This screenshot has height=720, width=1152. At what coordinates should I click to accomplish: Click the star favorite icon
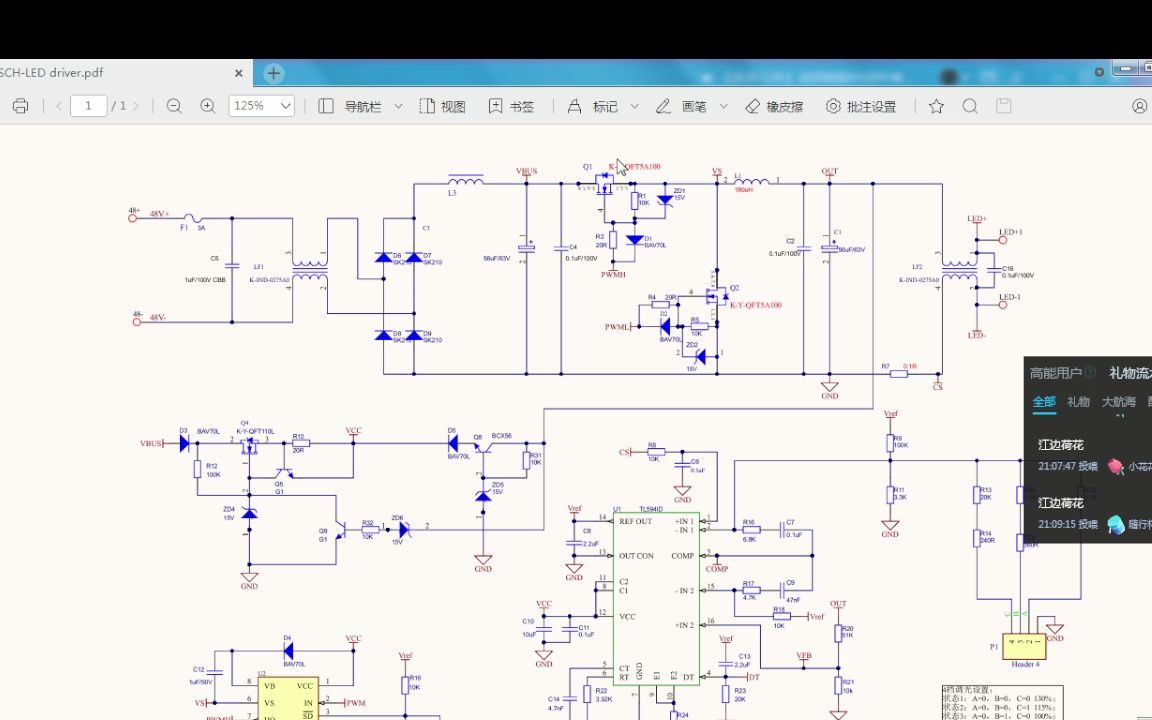tap(936, 107)
